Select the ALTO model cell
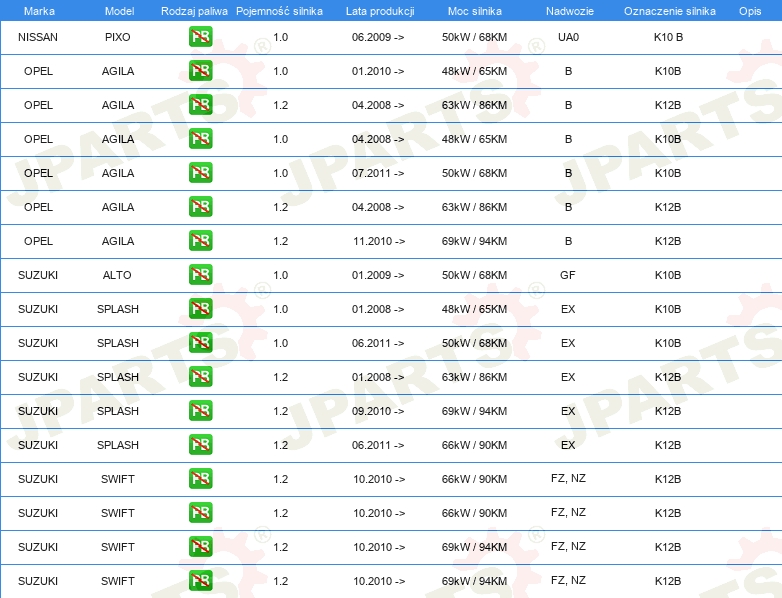Image resolution: width=782 pixels, height=598 pixels. point(117,275)
